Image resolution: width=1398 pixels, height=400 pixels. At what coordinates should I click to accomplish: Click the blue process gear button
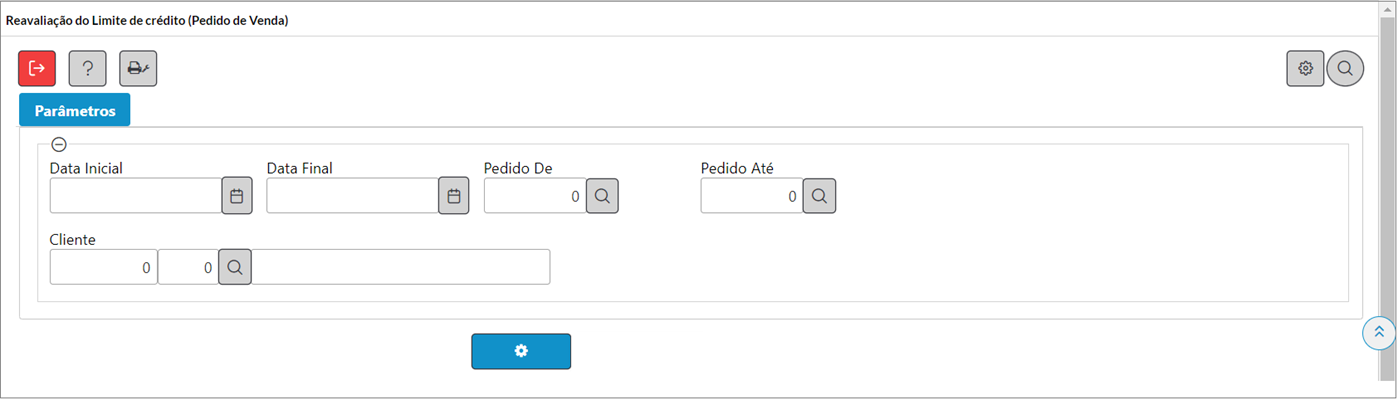pos(521,351)
